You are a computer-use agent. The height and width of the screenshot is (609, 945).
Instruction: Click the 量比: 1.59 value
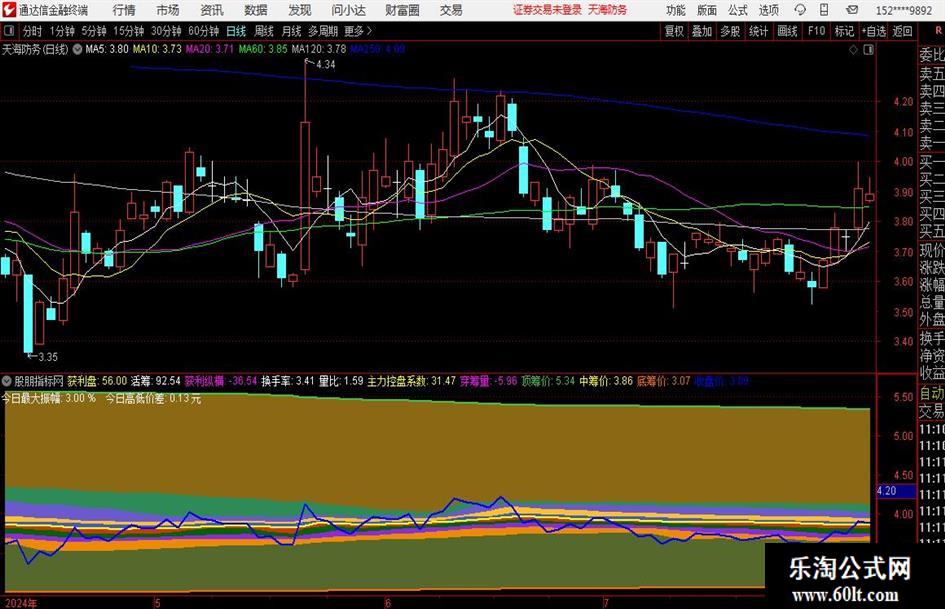341,381
